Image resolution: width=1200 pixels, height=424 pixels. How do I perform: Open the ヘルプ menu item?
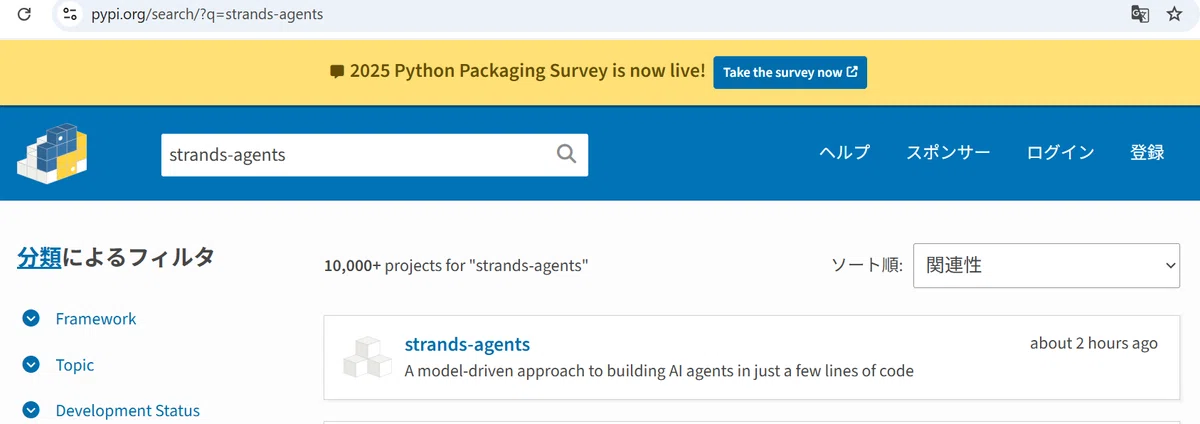[x=844, y=152]
